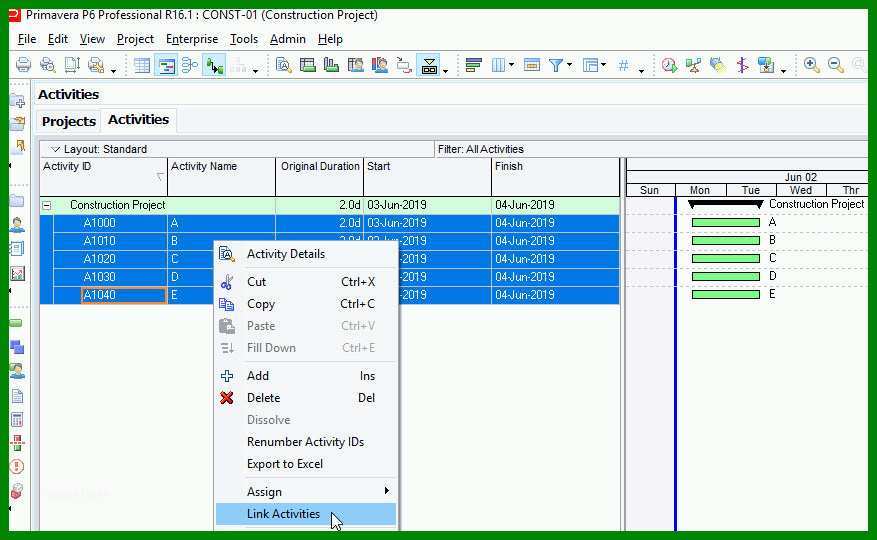Open the Enterprise menu

192,39
